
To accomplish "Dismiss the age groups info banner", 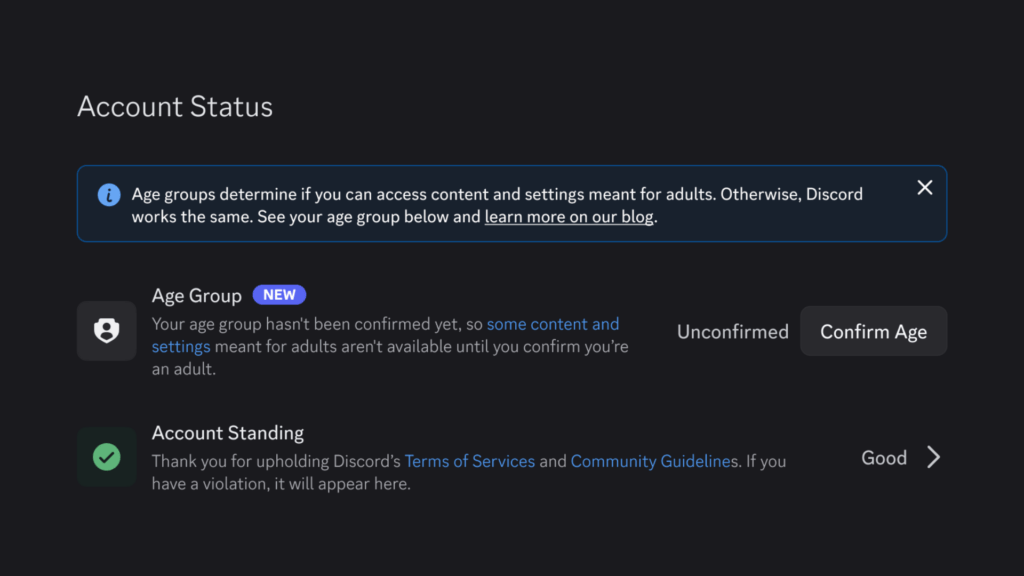I will [925, 188].
